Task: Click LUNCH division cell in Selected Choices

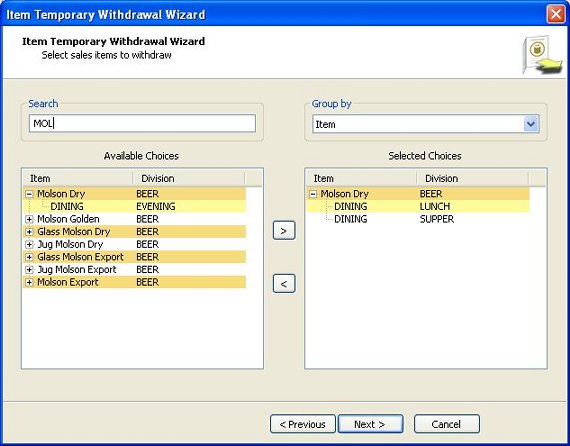Action: tap(435, 206)
